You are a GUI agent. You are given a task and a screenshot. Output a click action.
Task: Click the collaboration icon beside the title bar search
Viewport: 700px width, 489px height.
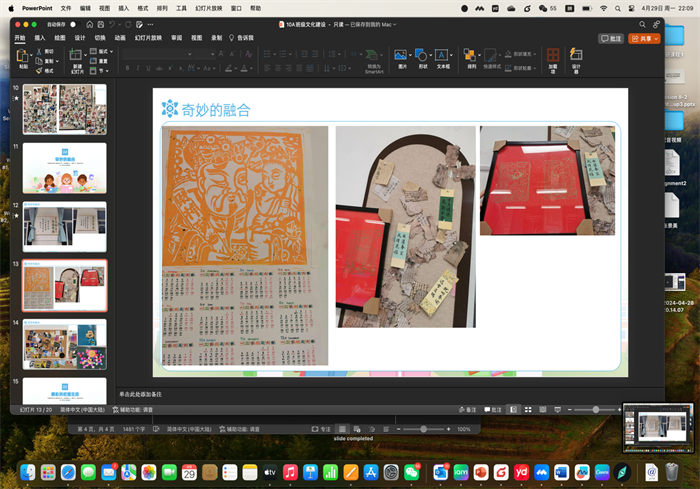[x=656, y=25]
